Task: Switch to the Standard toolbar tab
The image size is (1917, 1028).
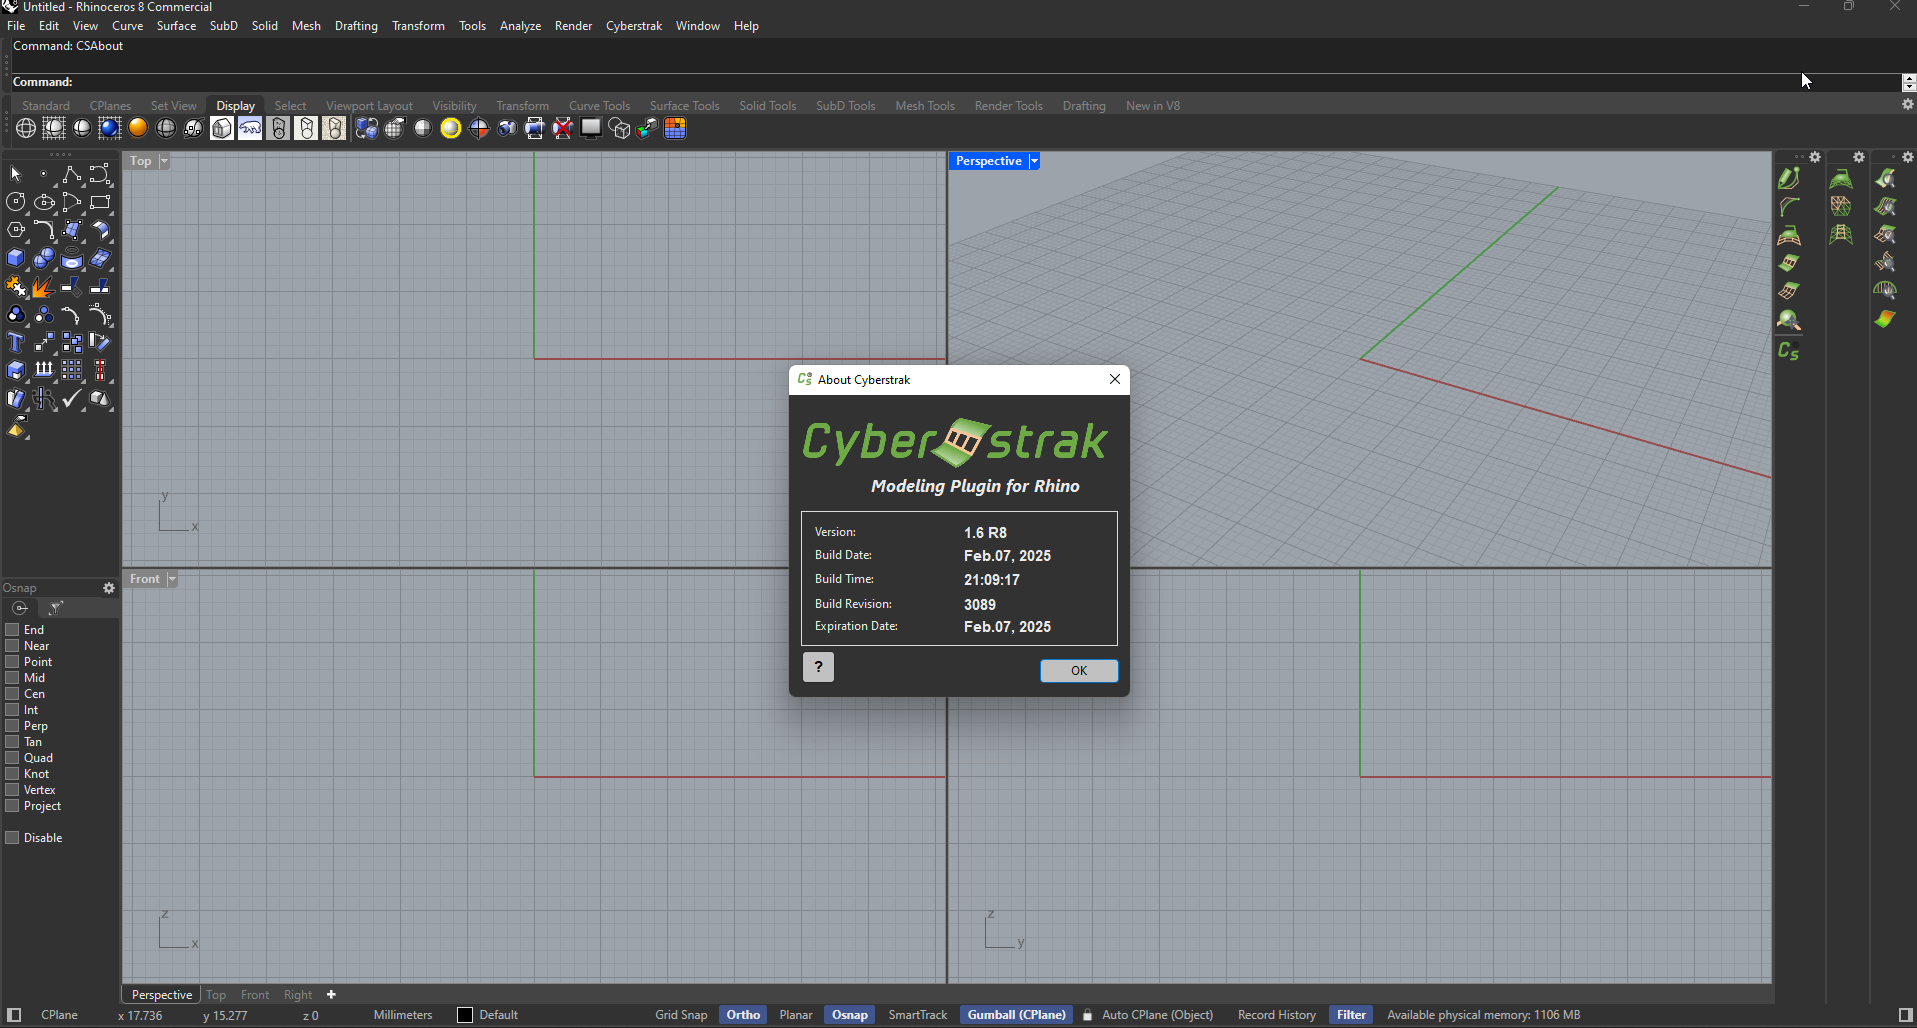Action: tap(46, 106)
